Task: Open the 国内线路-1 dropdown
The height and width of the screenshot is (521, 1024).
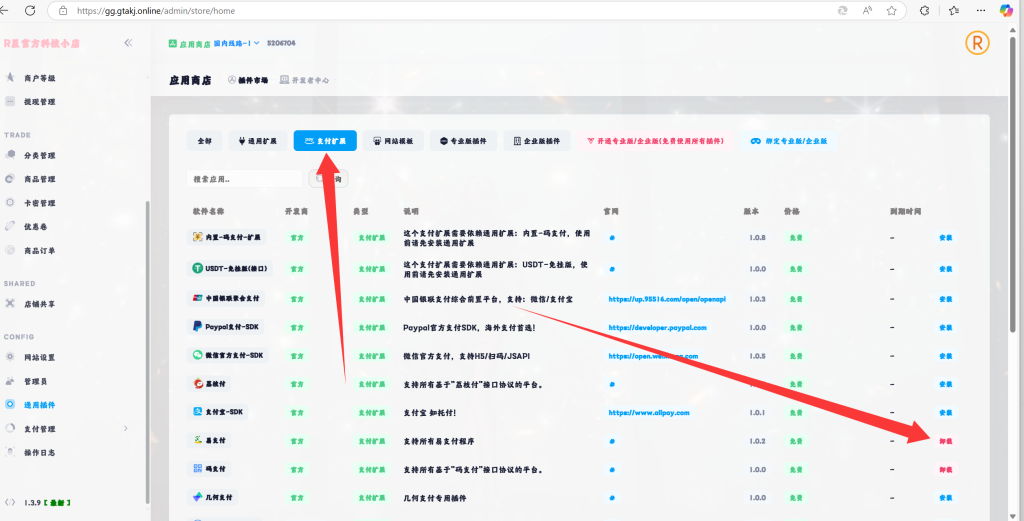Action: [234, 43]
